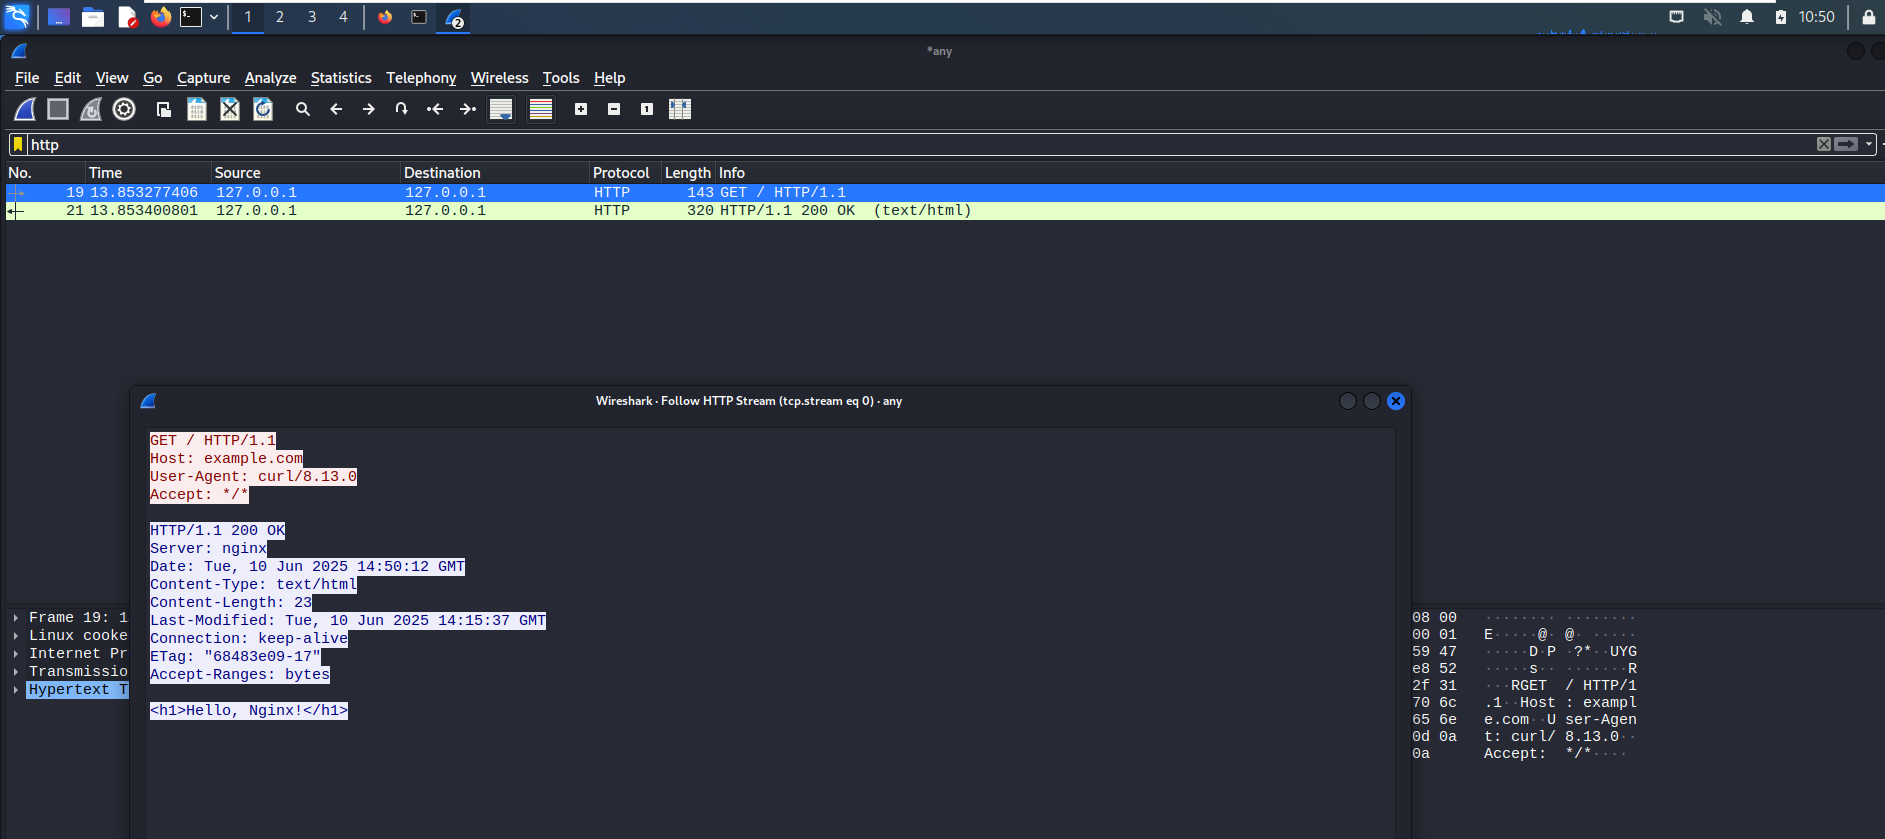Click into the http display filter field
Image resolution: width=1885 pixels, height=839 pixels.
click(x=920, y=144)
